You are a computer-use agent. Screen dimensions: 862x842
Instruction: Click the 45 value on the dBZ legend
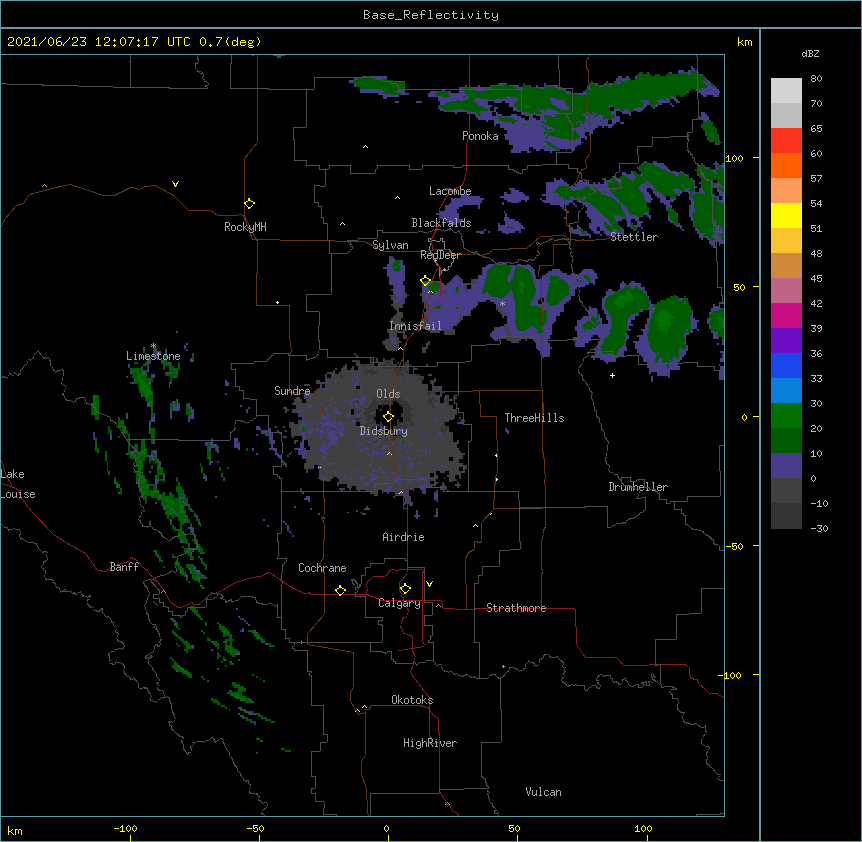coord(816,279)
